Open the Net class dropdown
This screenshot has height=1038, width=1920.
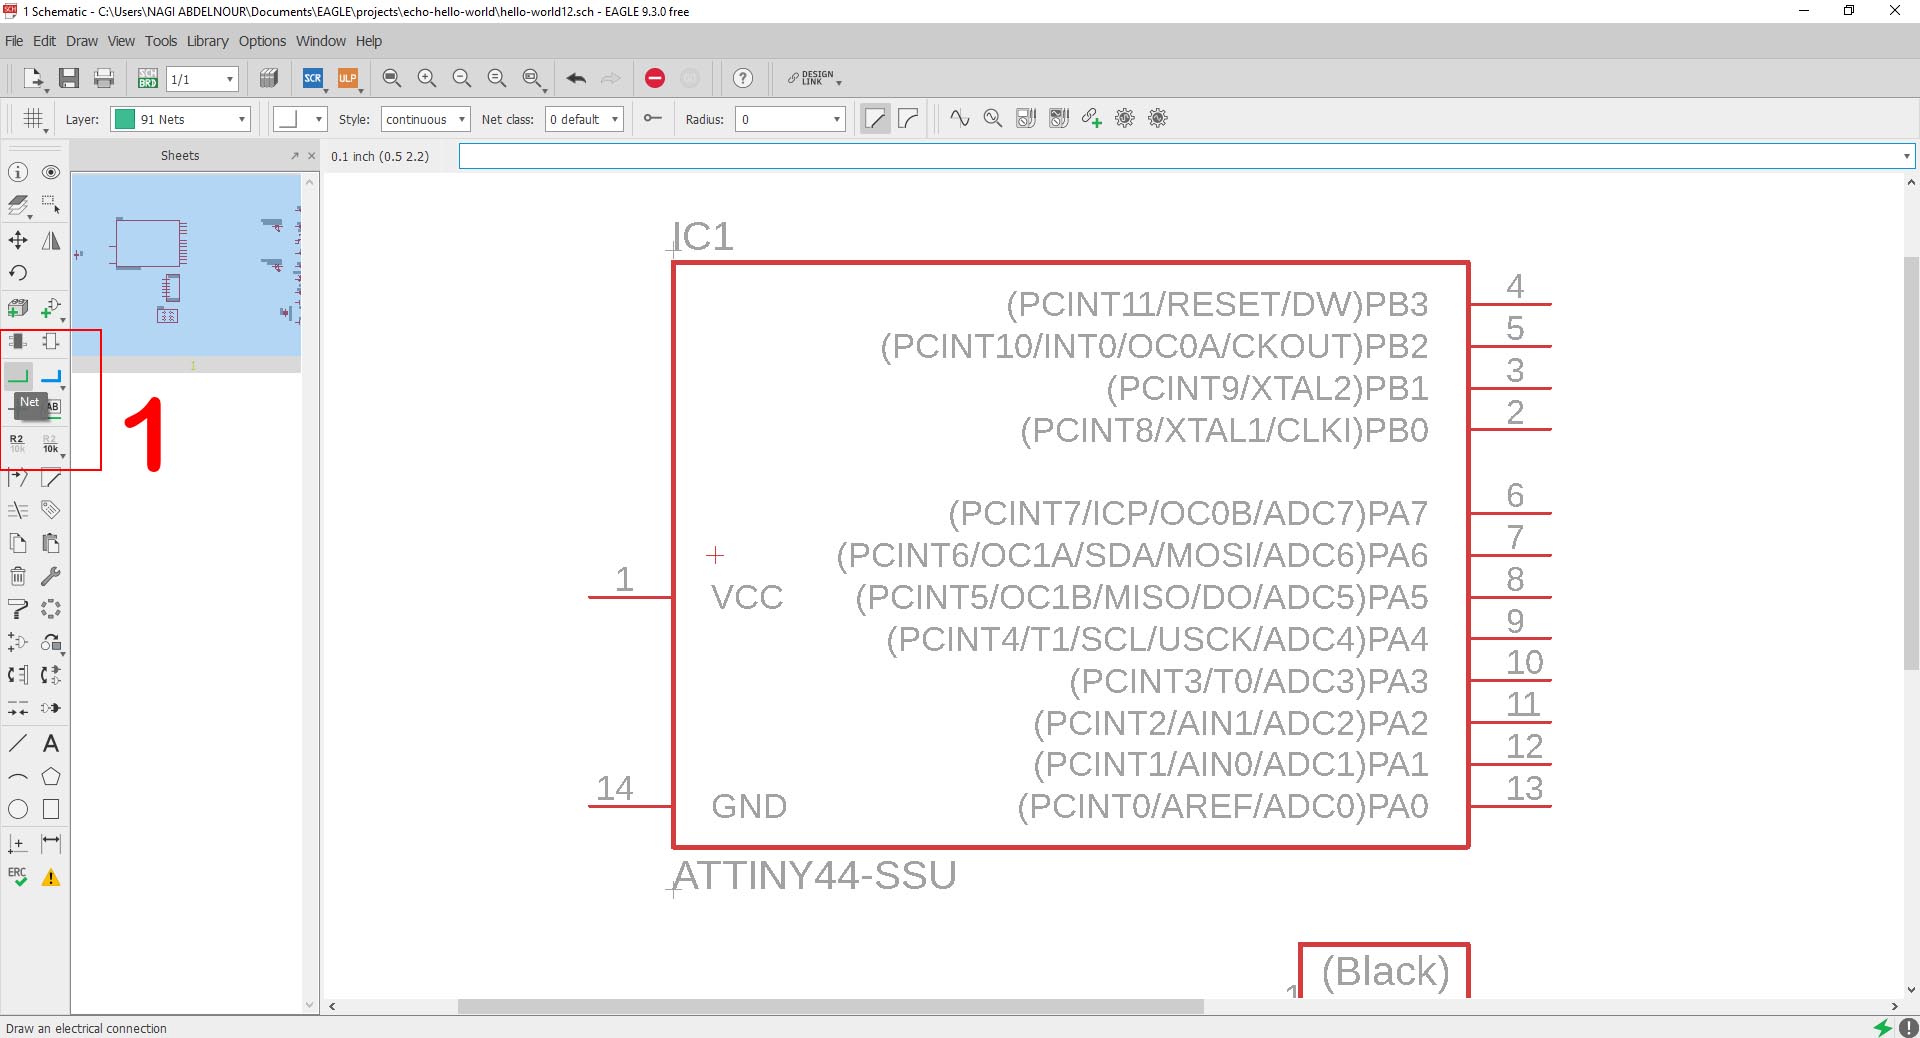584,119
